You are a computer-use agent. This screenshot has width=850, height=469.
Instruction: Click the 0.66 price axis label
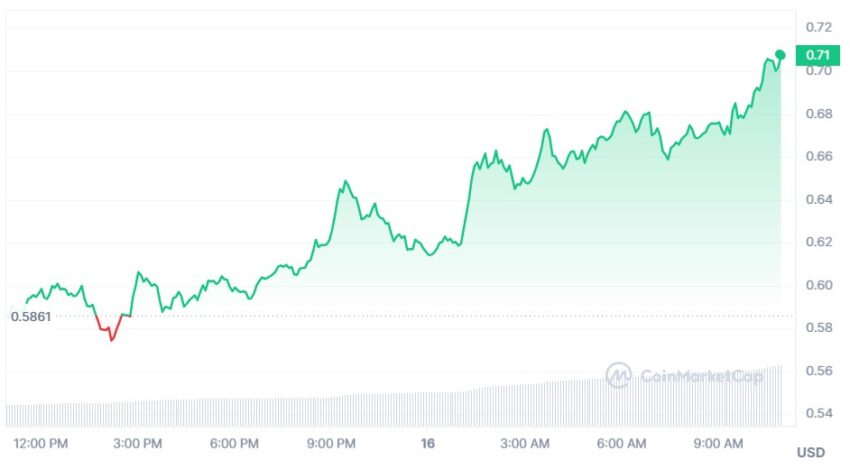click(819, 156)
